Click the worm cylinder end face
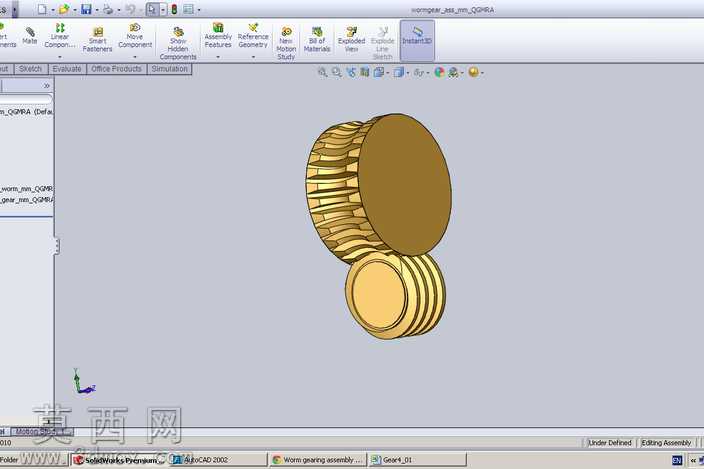The height and width of the screenshot is (469, 704). click(x=378, y=295)
